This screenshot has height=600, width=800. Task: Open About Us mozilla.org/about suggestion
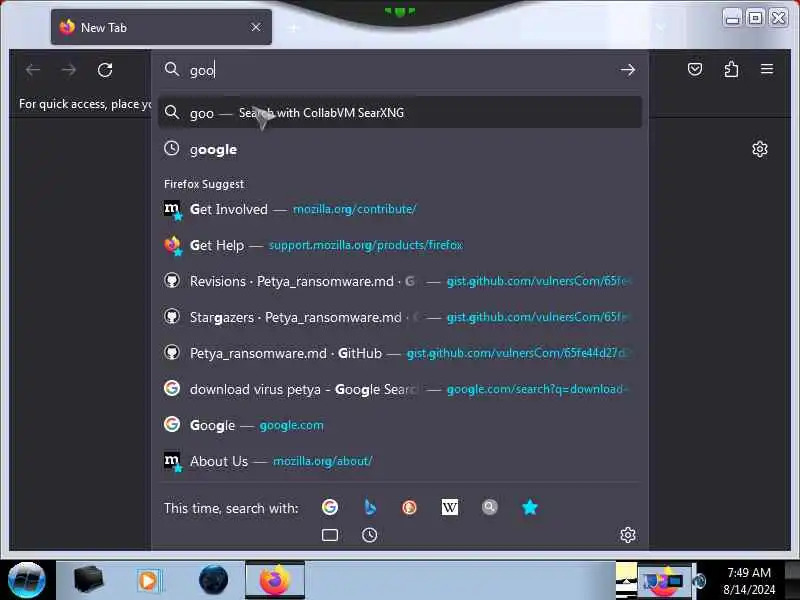tap(400, 461)
